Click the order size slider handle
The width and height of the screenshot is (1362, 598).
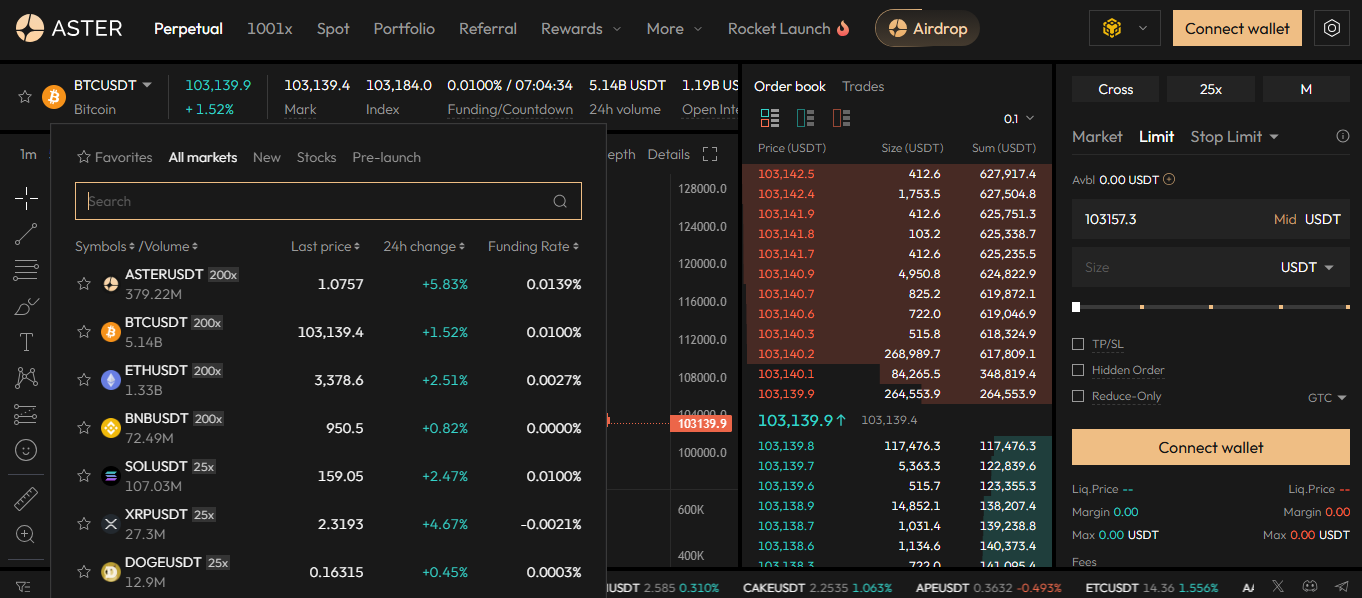(x=1076, y=307)
